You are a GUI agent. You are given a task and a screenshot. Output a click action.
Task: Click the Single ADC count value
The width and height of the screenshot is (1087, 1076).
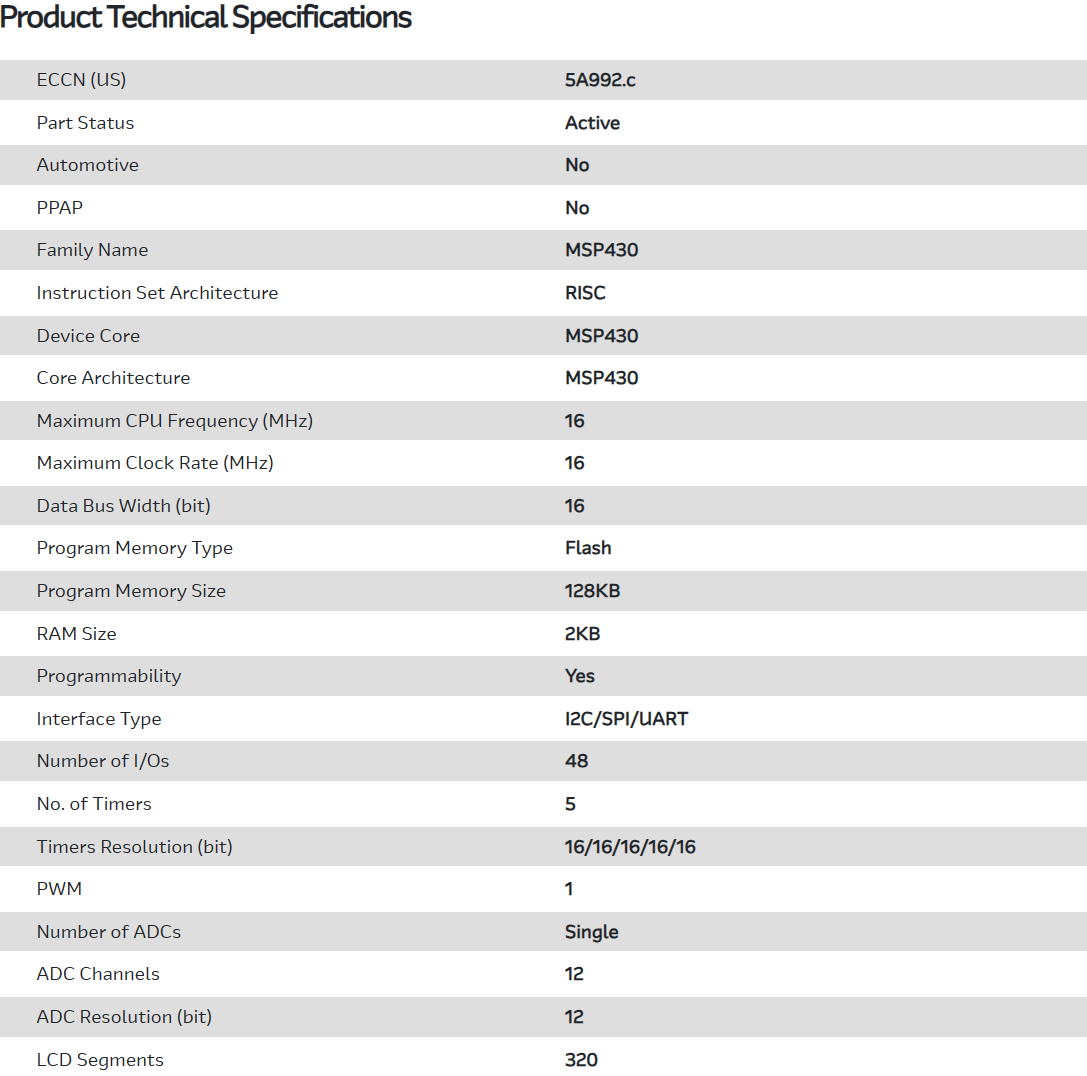[591, 932]
